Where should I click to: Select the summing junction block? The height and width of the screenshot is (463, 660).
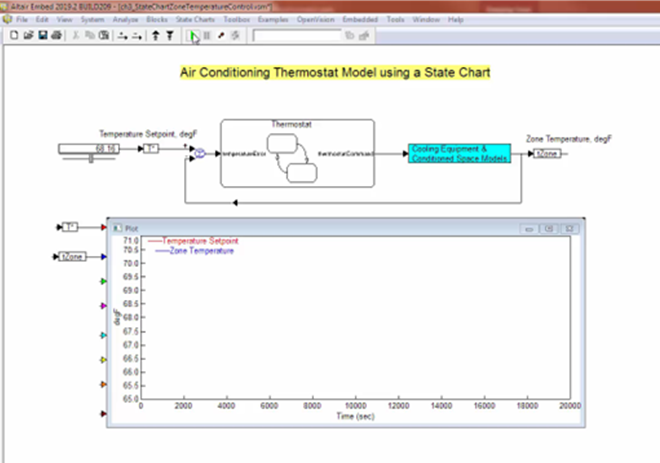click(200, 154)
